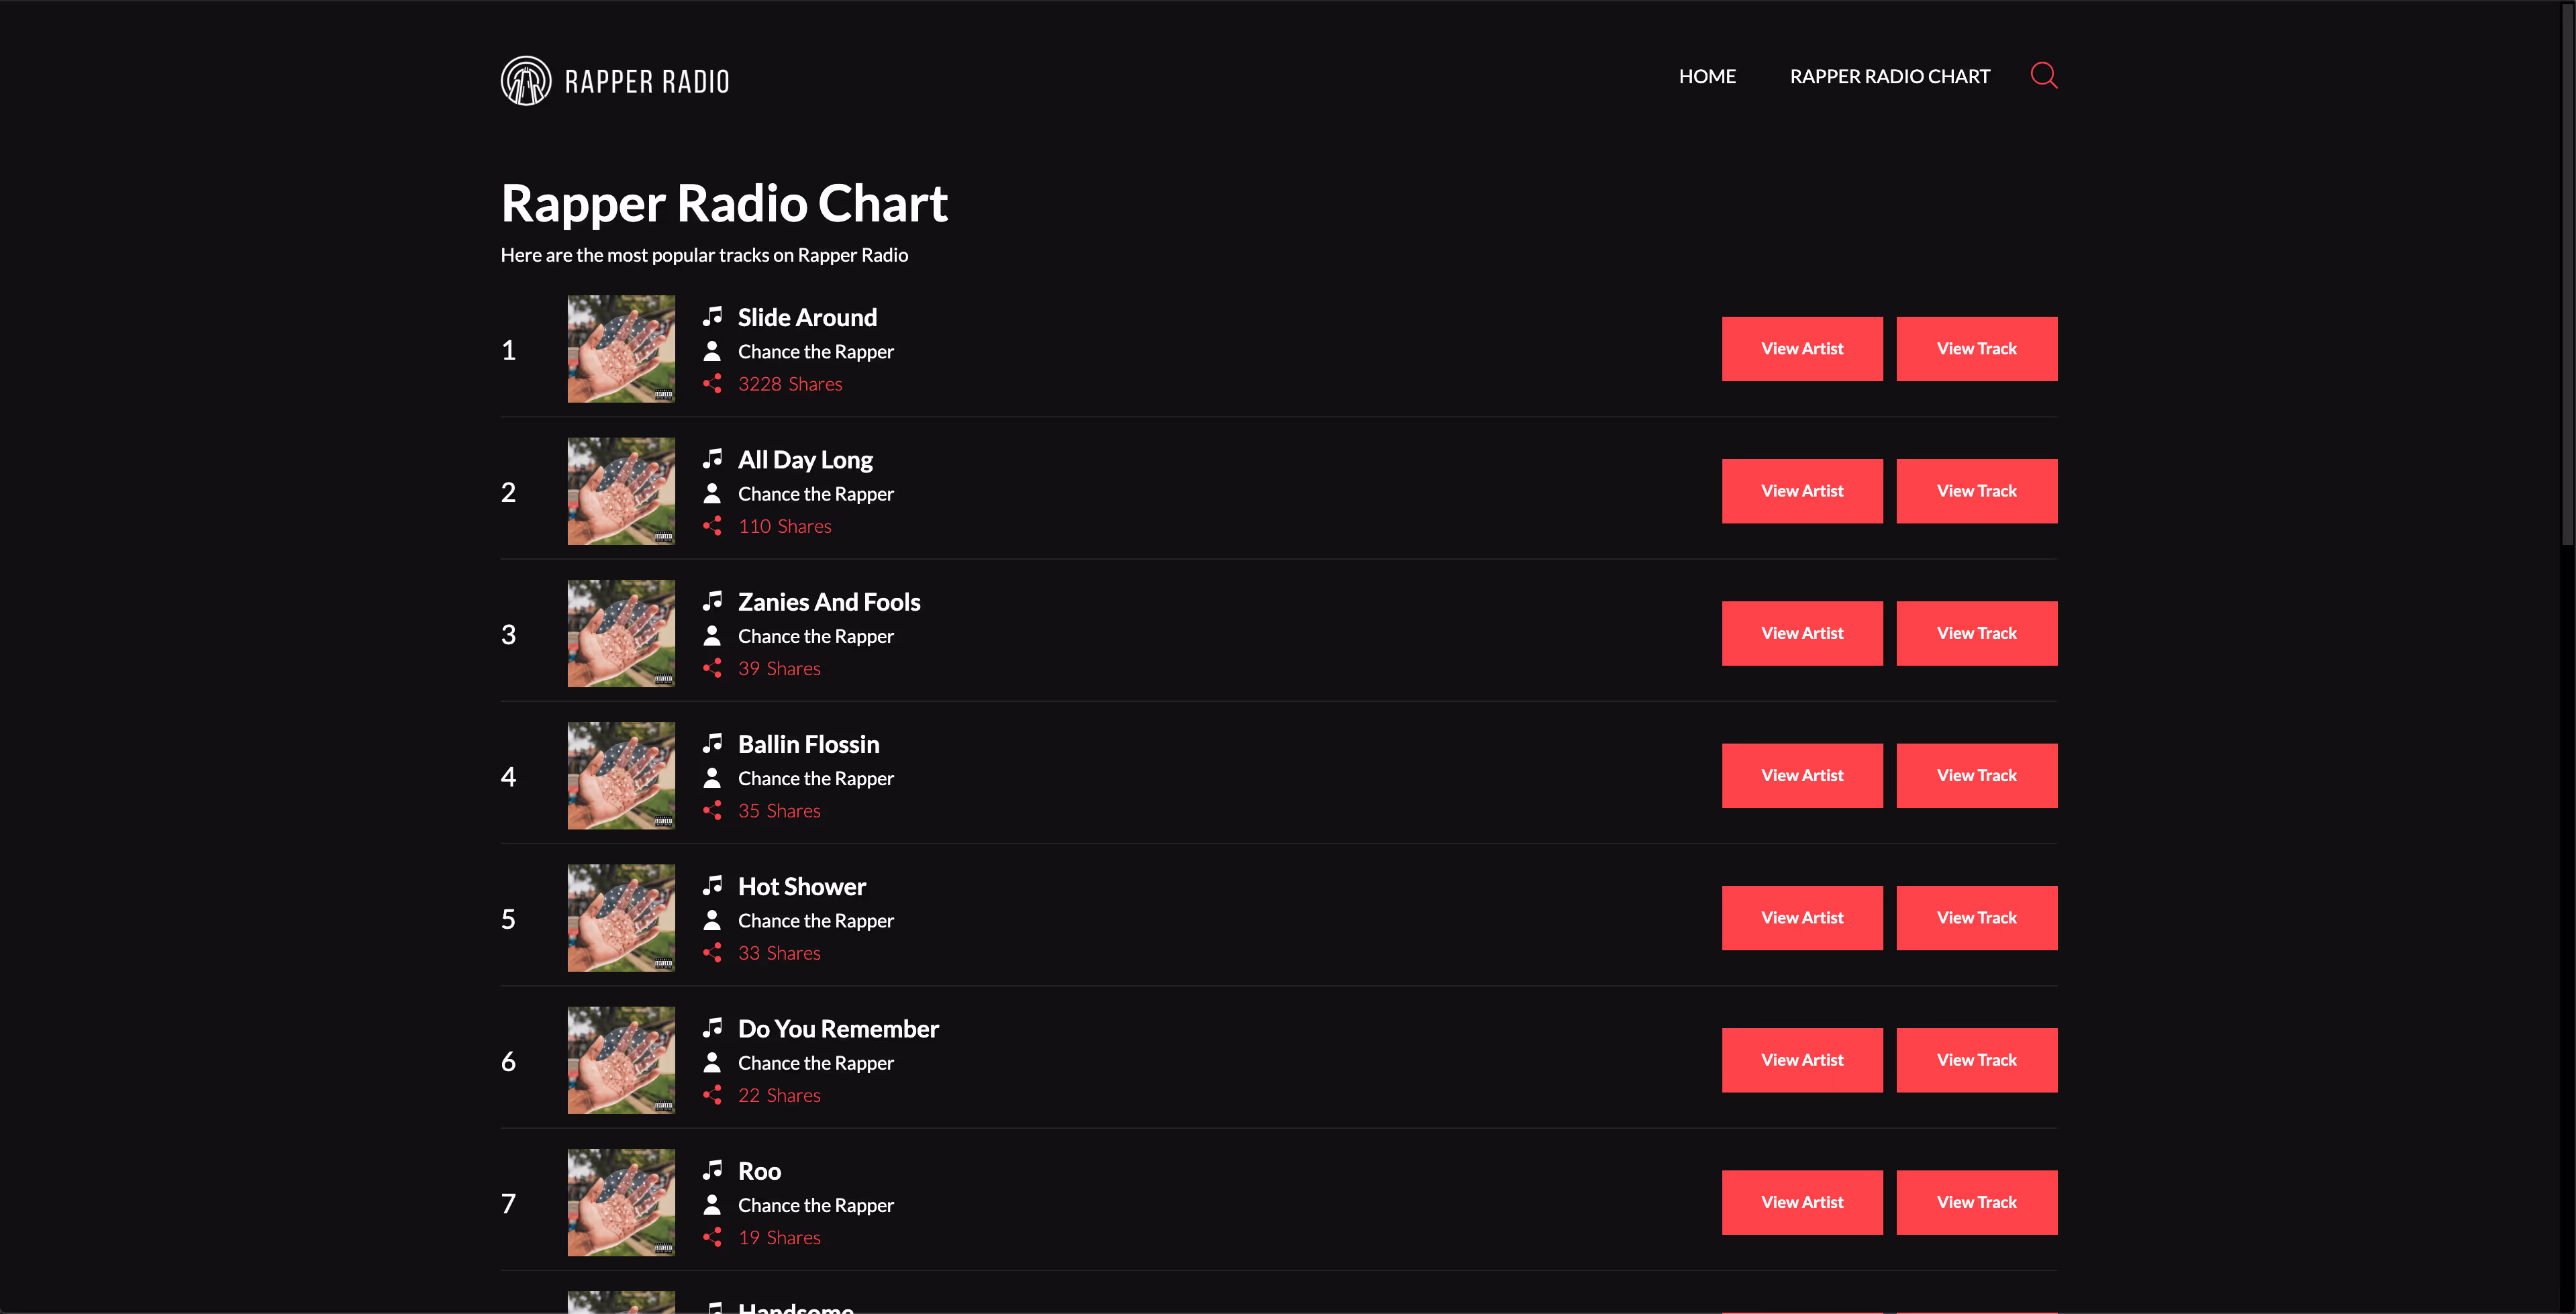Screen dimensions: 2576x1314
Task: Click the Do You Remember track title
Action: 838,1028
